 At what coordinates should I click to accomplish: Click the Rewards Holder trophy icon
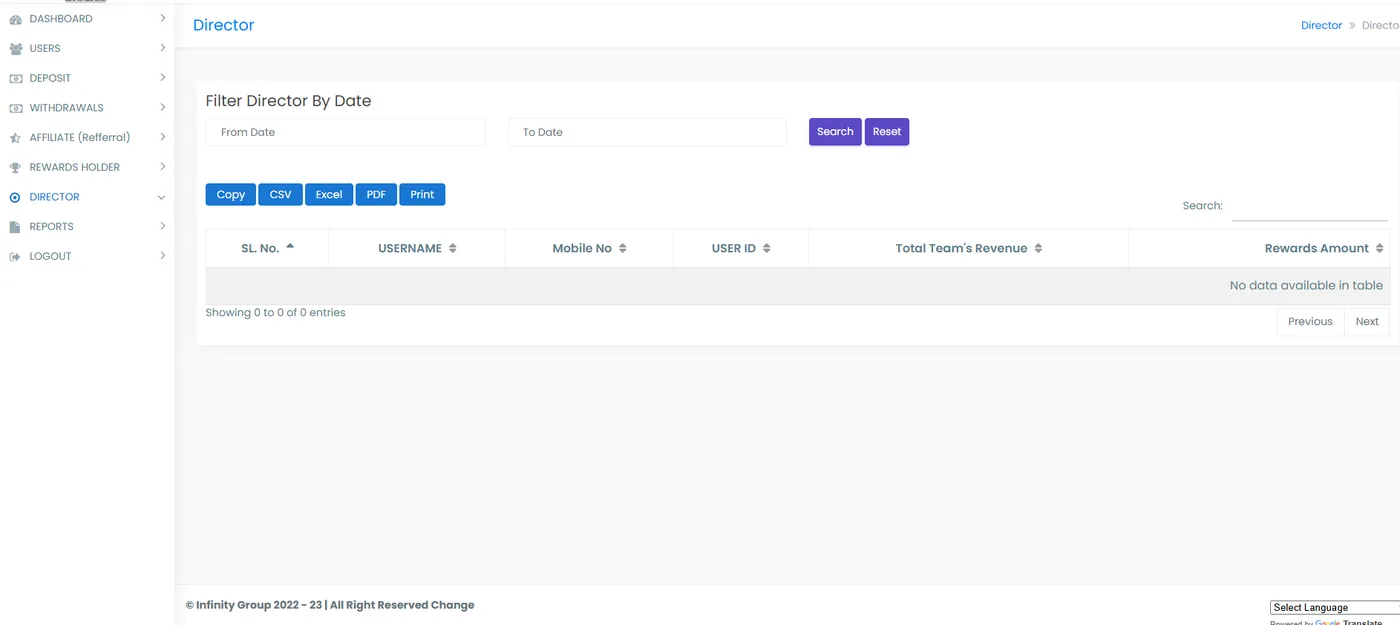[x=15, y=168]
